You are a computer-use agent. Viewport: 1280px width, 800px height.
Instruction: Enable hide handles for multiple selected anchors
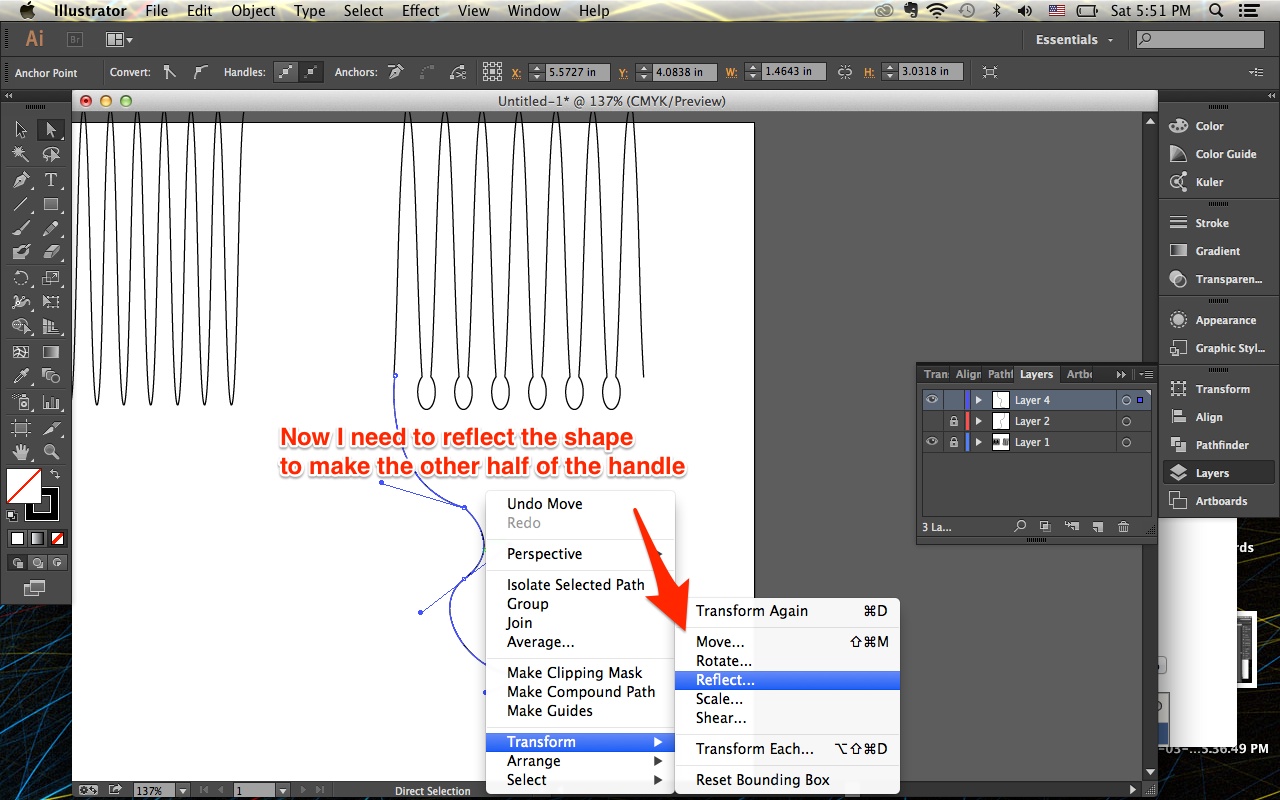pos(312,72)
